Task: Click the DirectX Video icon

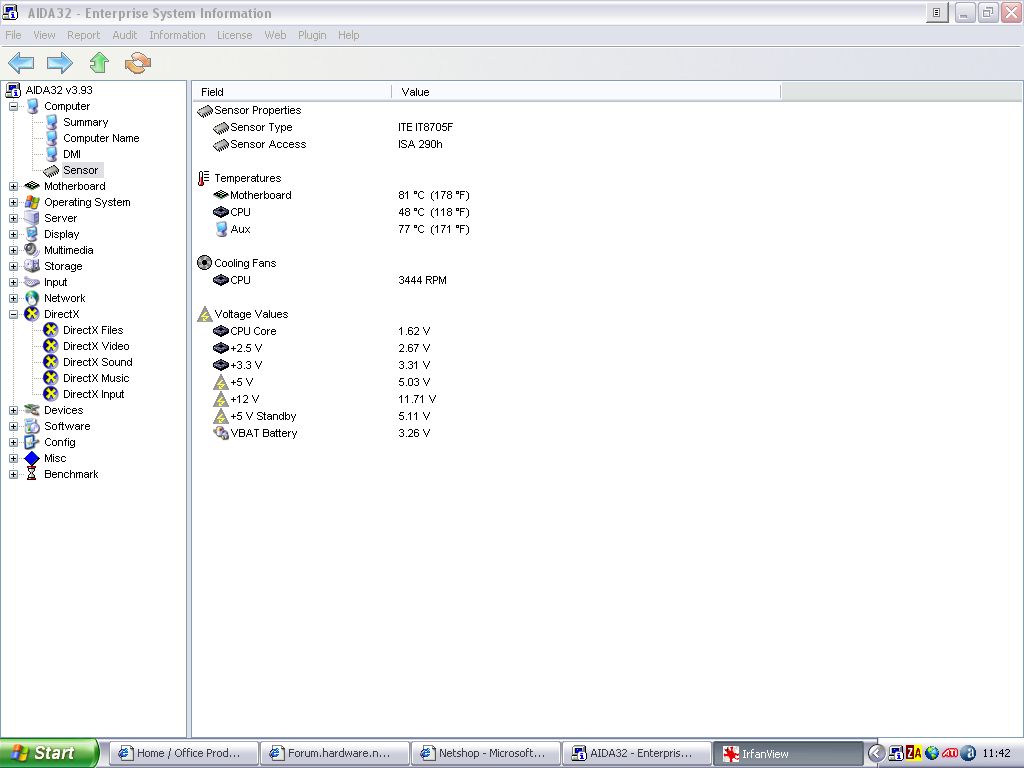Action: tap(51, 346)
